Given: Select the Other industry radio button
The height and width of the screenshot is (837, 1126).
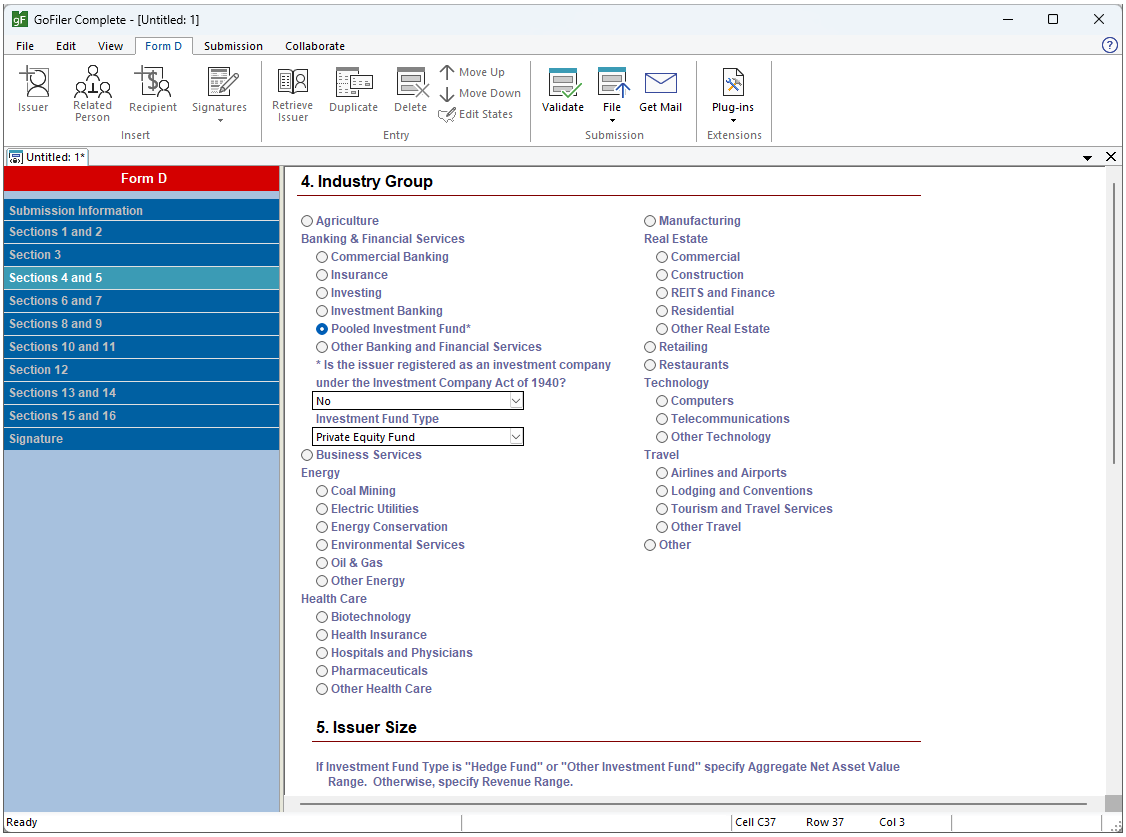Looking at the screenshot, I should pos(650,545).
